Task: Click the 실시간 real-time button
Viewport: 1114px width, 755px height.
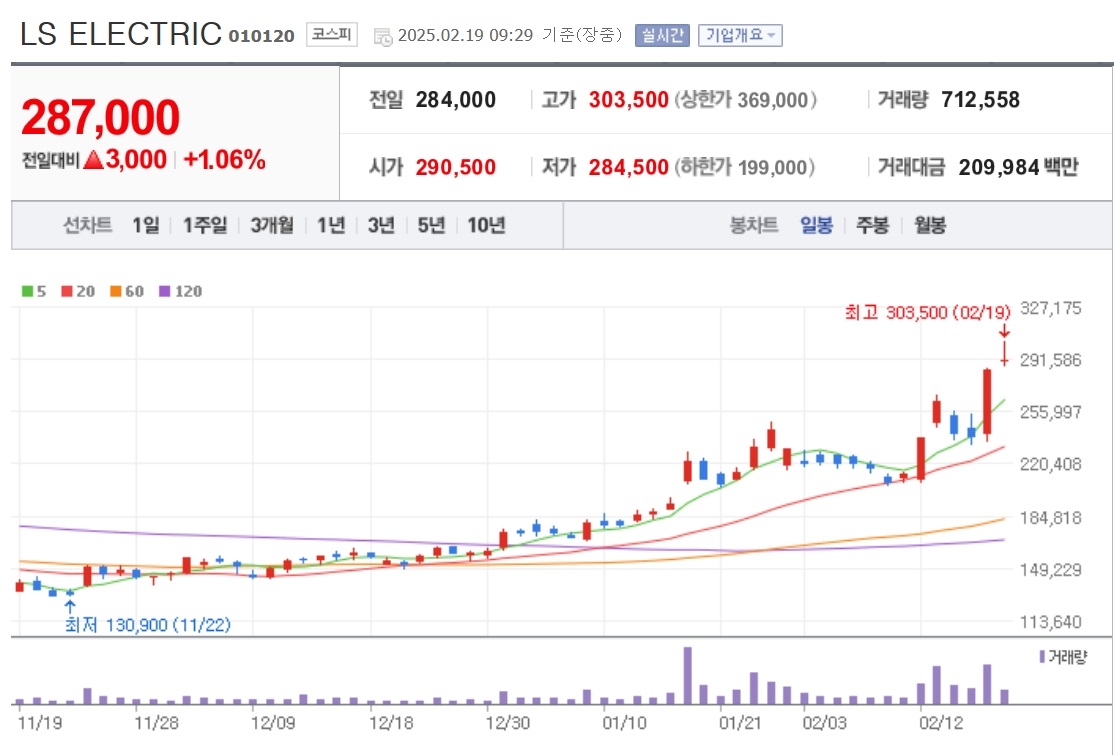Action: (662, 35)
